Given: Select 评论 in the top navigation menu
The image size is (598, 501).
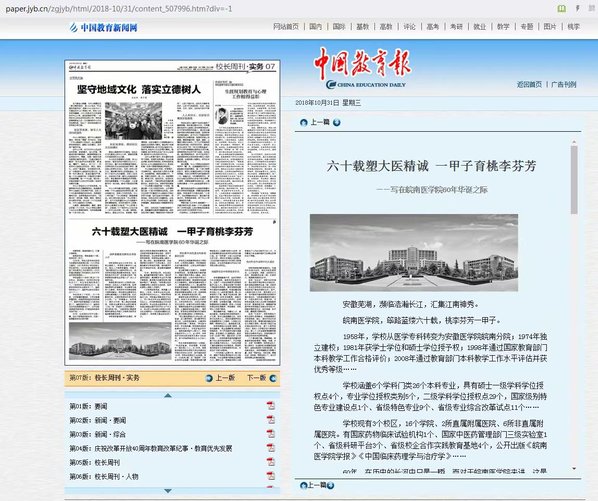Looking at the screenshot, I should [x=409, y=26].
